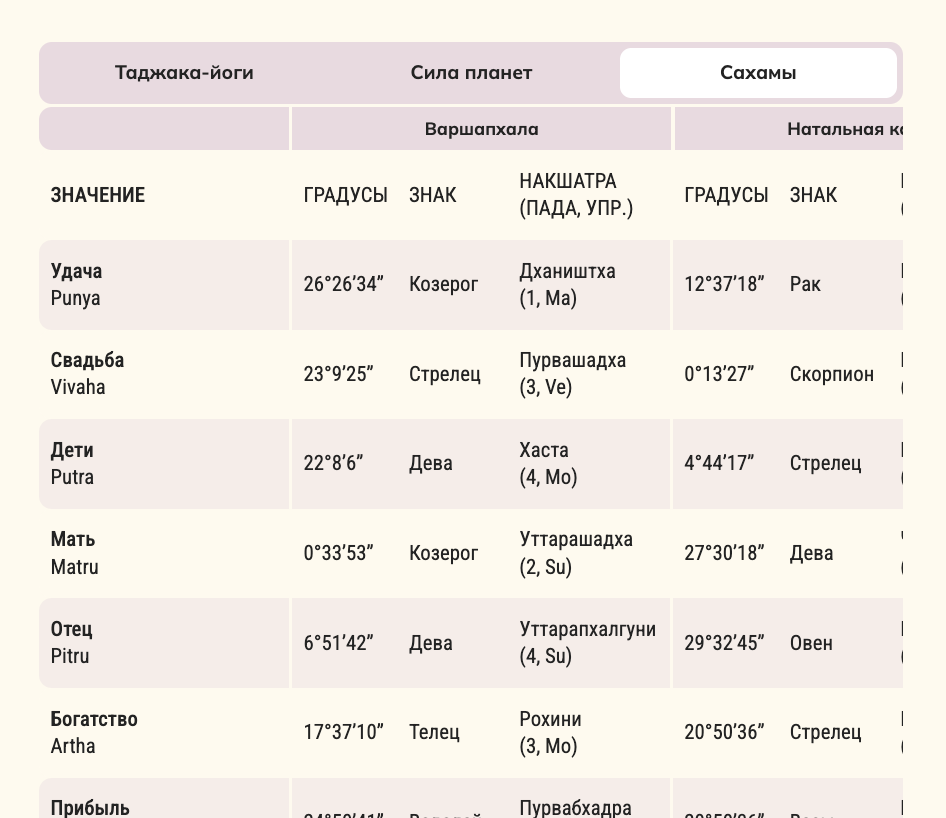Image resolution: width=946 pixels, height=818 pixels.
Task: Select the Богатство Artha row label
Action: click(x=94, y=732)
